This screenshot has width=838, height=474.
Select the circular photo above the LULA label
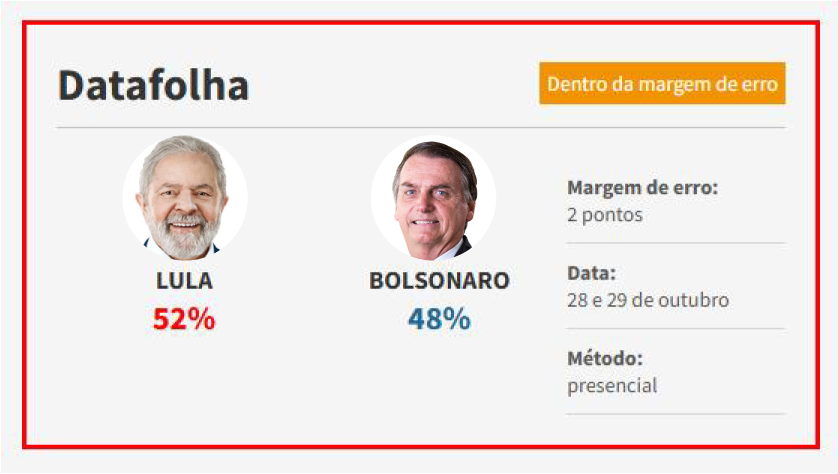coord(185,199)
